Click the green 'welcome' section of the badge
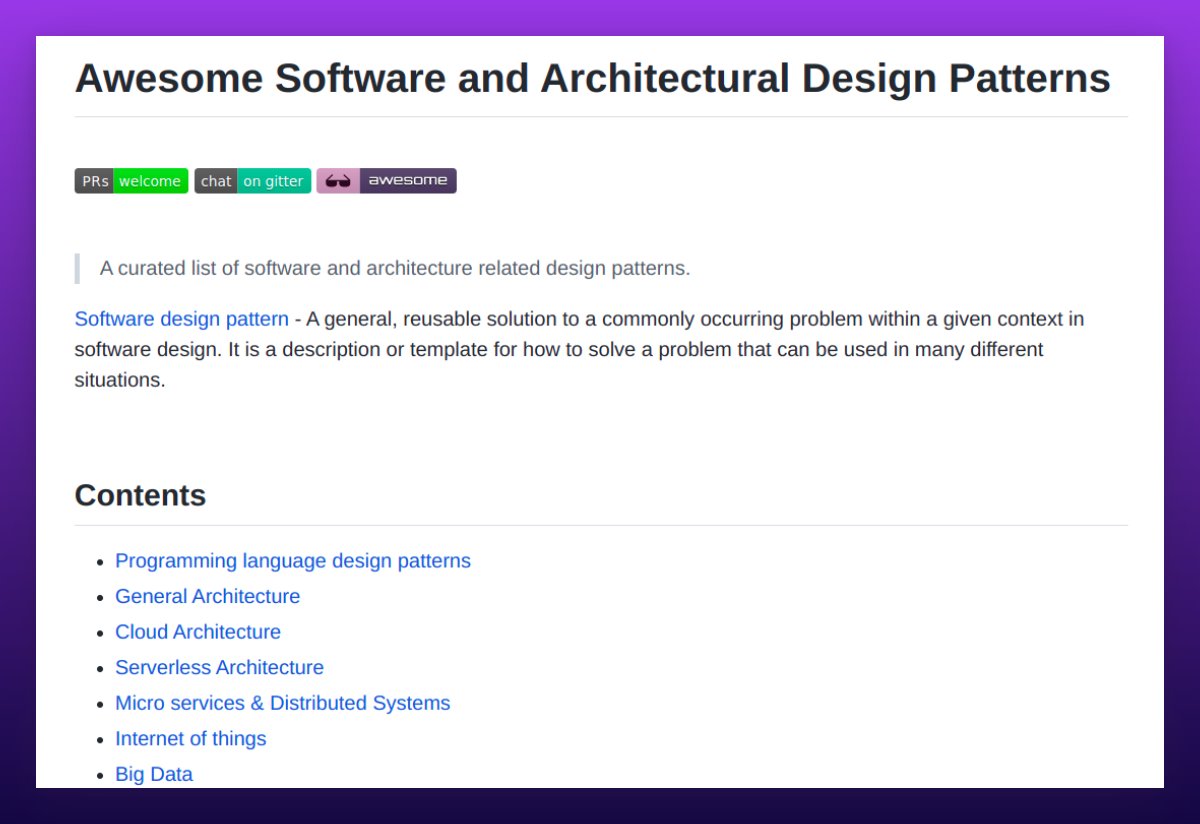The height and width of the screenshot is (824, 1200). pyautogui.click(x=150, y=181)
